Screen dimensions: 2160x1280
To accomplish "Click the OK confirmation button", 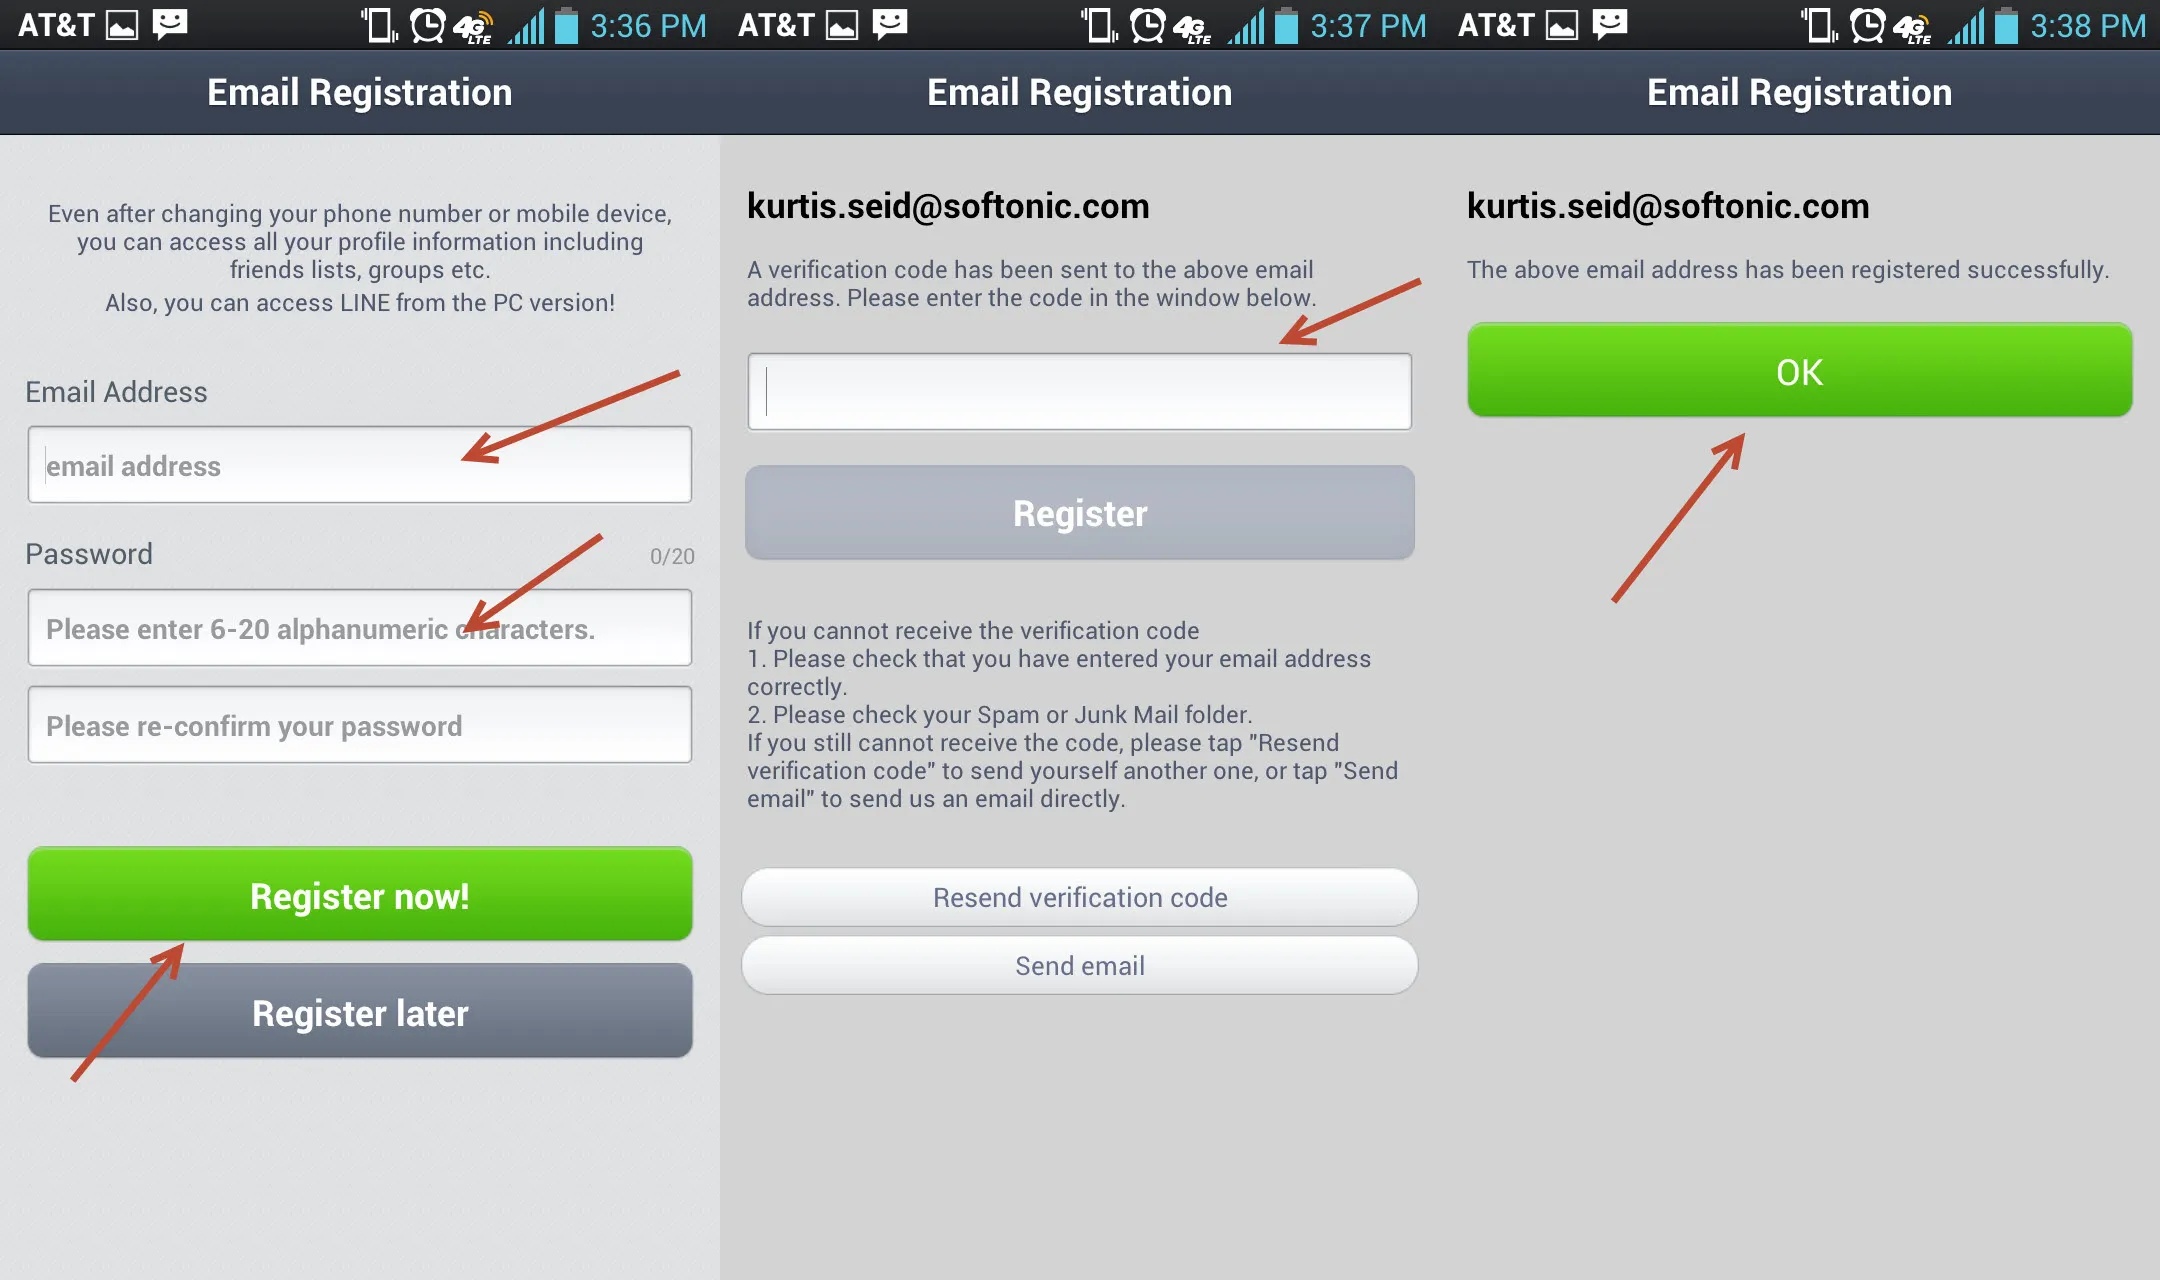I will [x=1797, y=369].
